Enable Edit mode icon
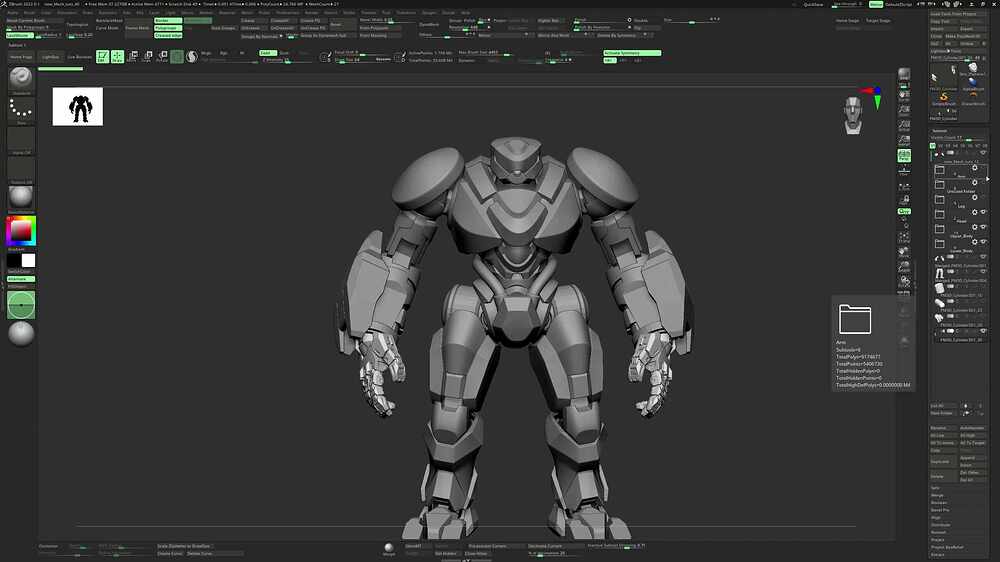Viewport: 1000px width, 562px height. [x=102, y=57]
